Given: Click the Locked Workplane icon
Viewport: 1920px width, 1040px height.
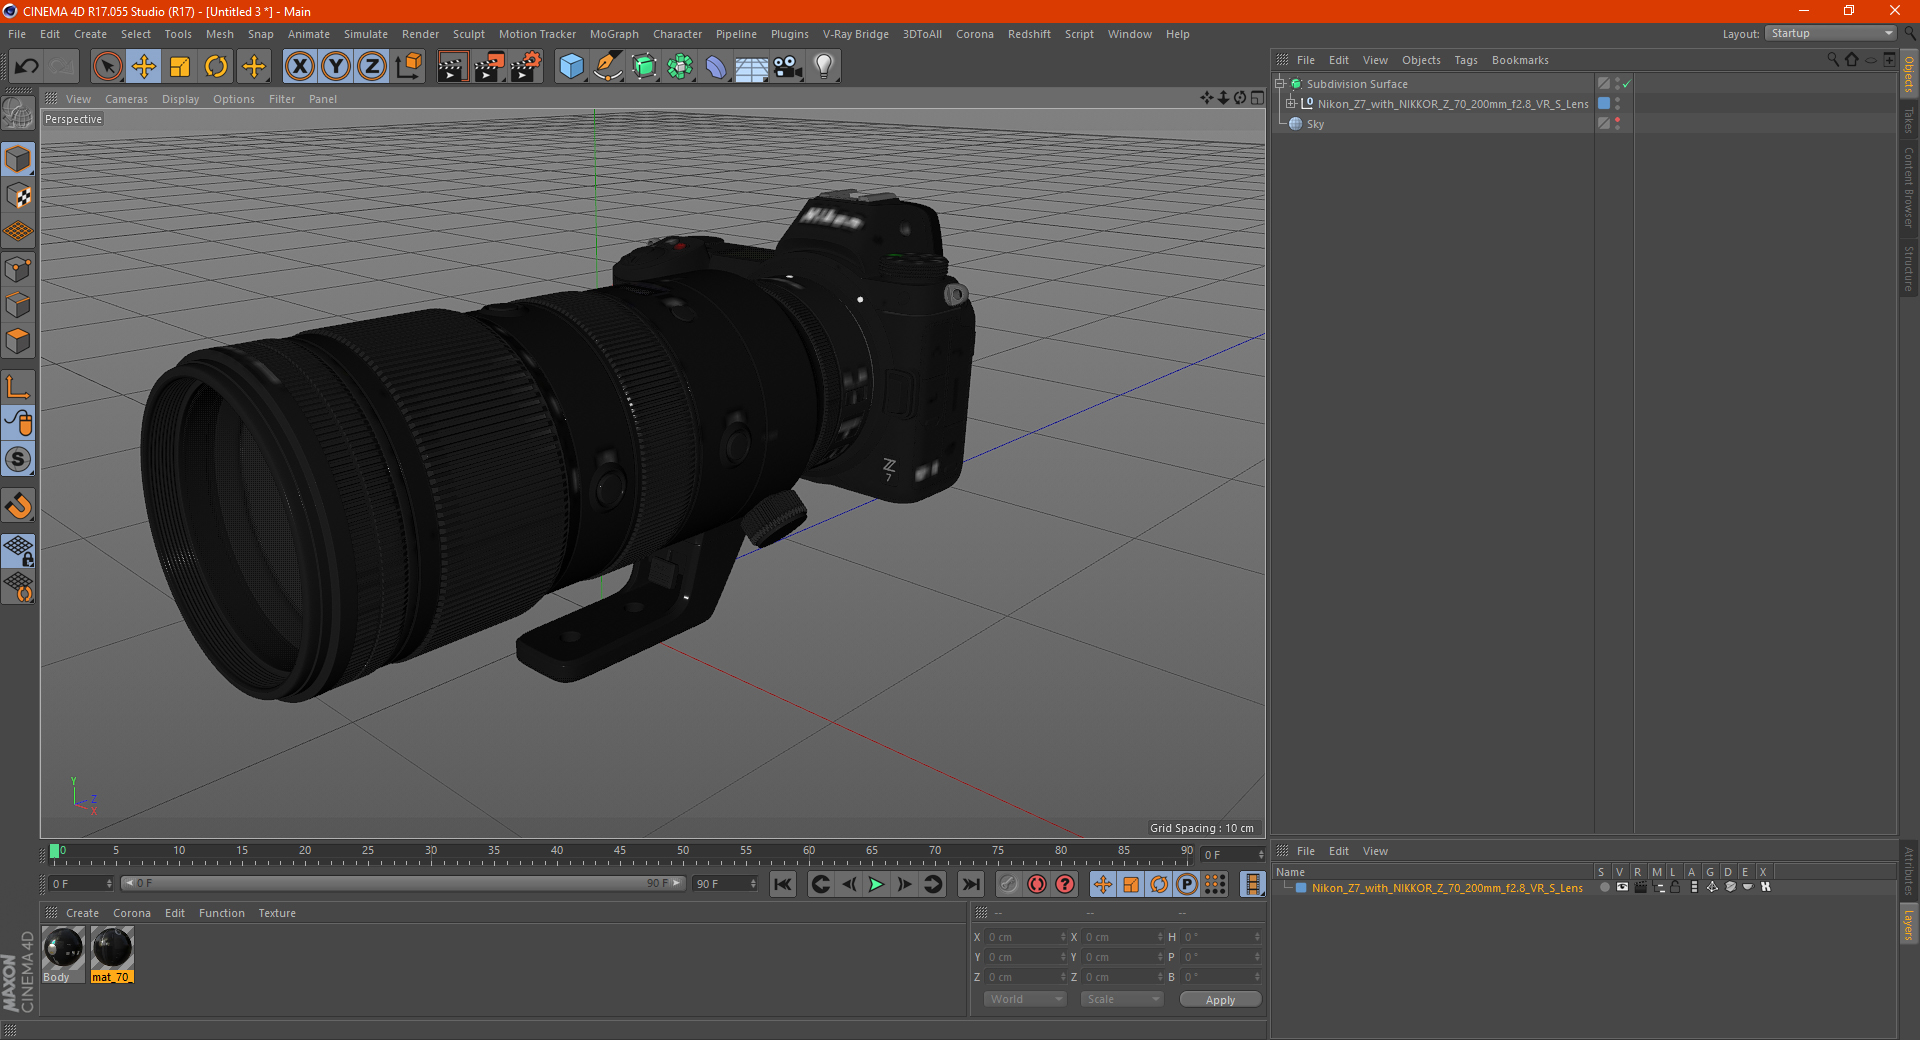Looking at the screenshot, I should (18, 550).
